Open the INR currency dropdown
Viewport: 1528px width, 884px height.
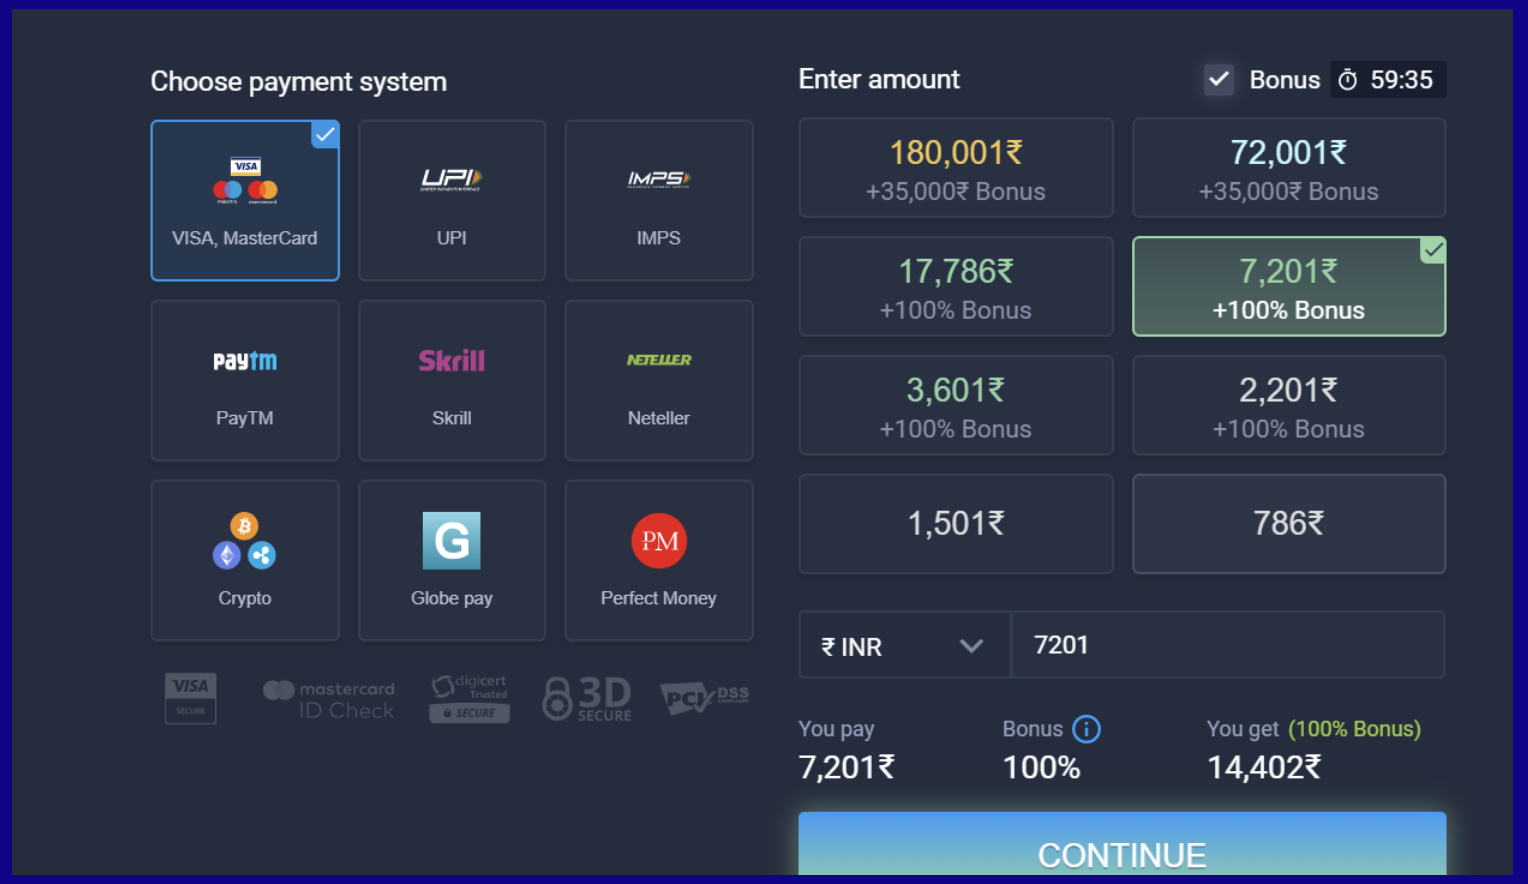pyautogui.click(x=903, y=645)
